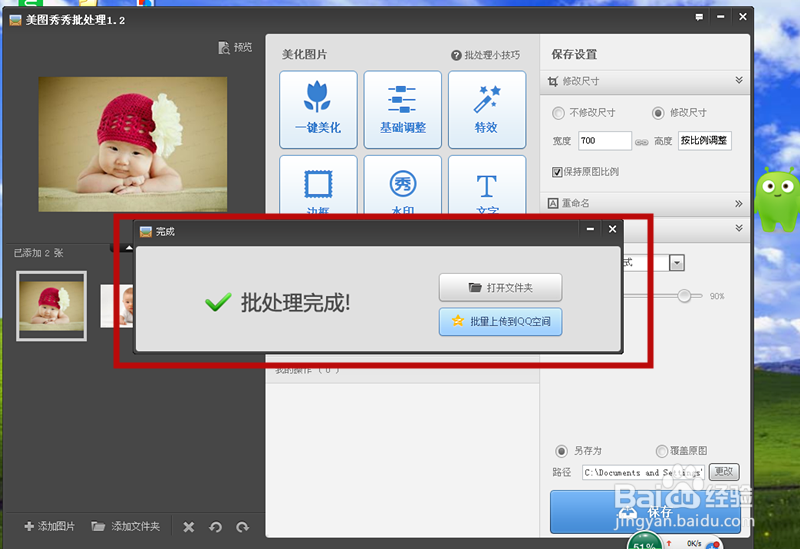
Task: Click the feedback message icon in title bar
Action: pyautogui.click(x=699, y=17)
